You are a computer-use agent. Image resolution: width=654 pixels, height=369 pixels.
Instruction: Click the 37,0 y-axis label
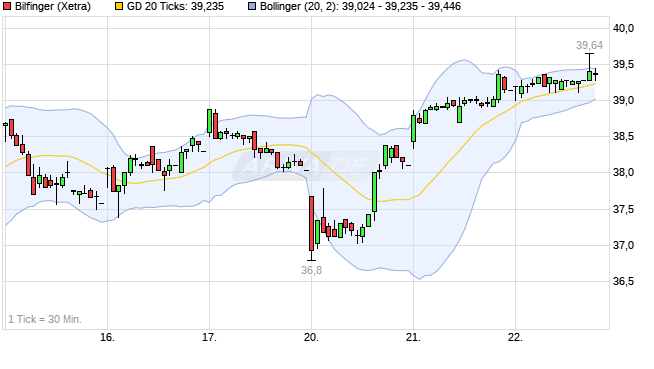[x=623, y=245]
